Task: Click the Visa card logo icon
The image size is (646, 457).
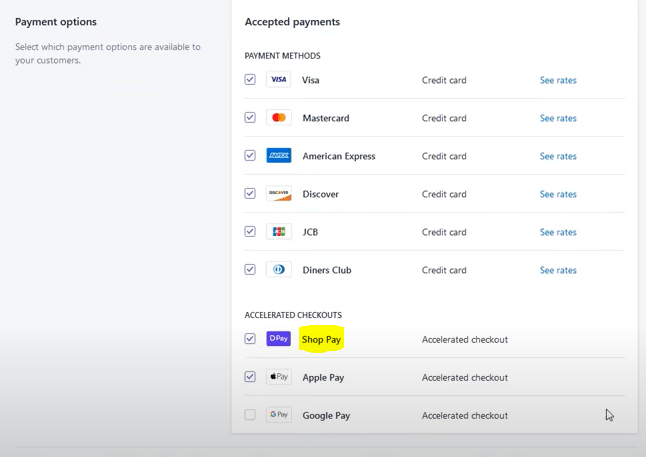Action: [x=279, y=80]
